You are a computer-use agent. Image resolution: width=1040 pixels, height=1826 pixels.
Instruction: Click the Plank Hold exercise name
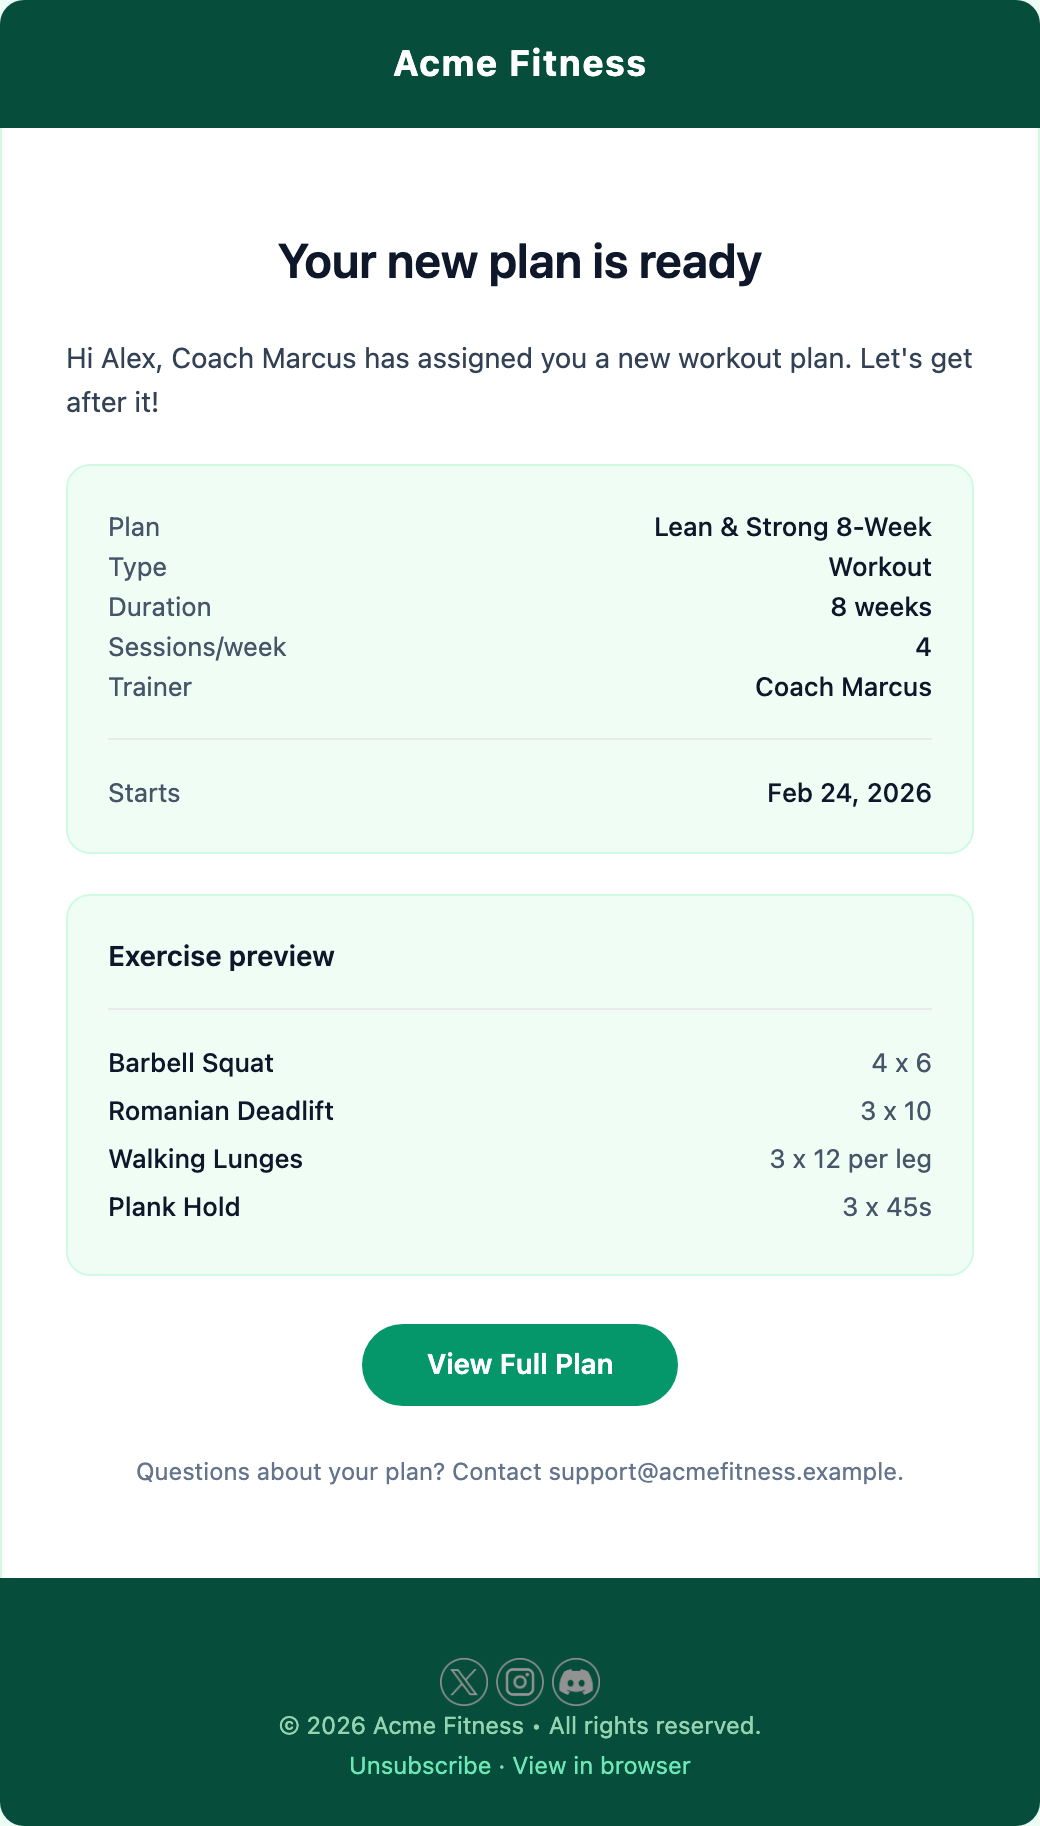[x=174, y=1207]
